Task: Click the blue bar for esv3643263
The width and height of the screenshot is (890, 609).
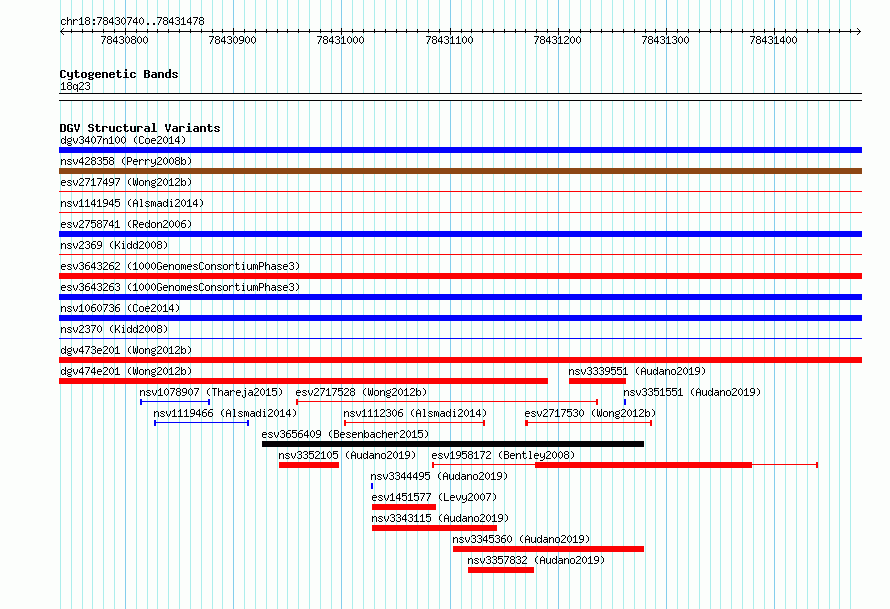Action: [460, 297]
